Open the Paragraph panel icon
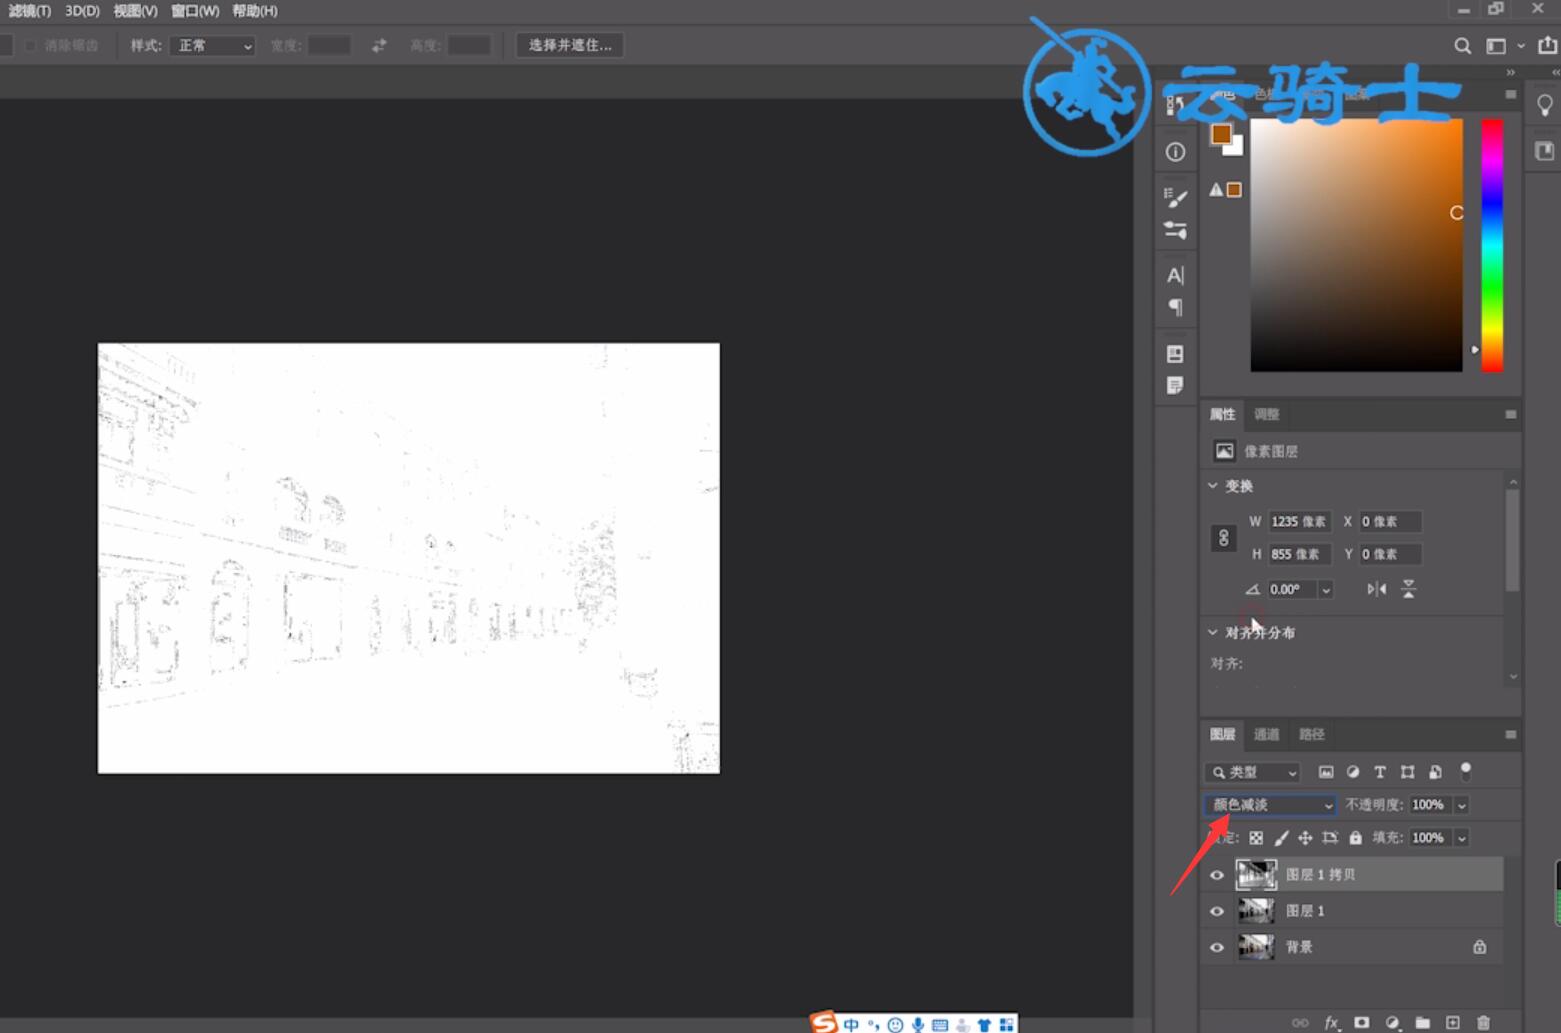Image resolution: width=1561 pixels, height=1033 pixels. click(1175, 307)
